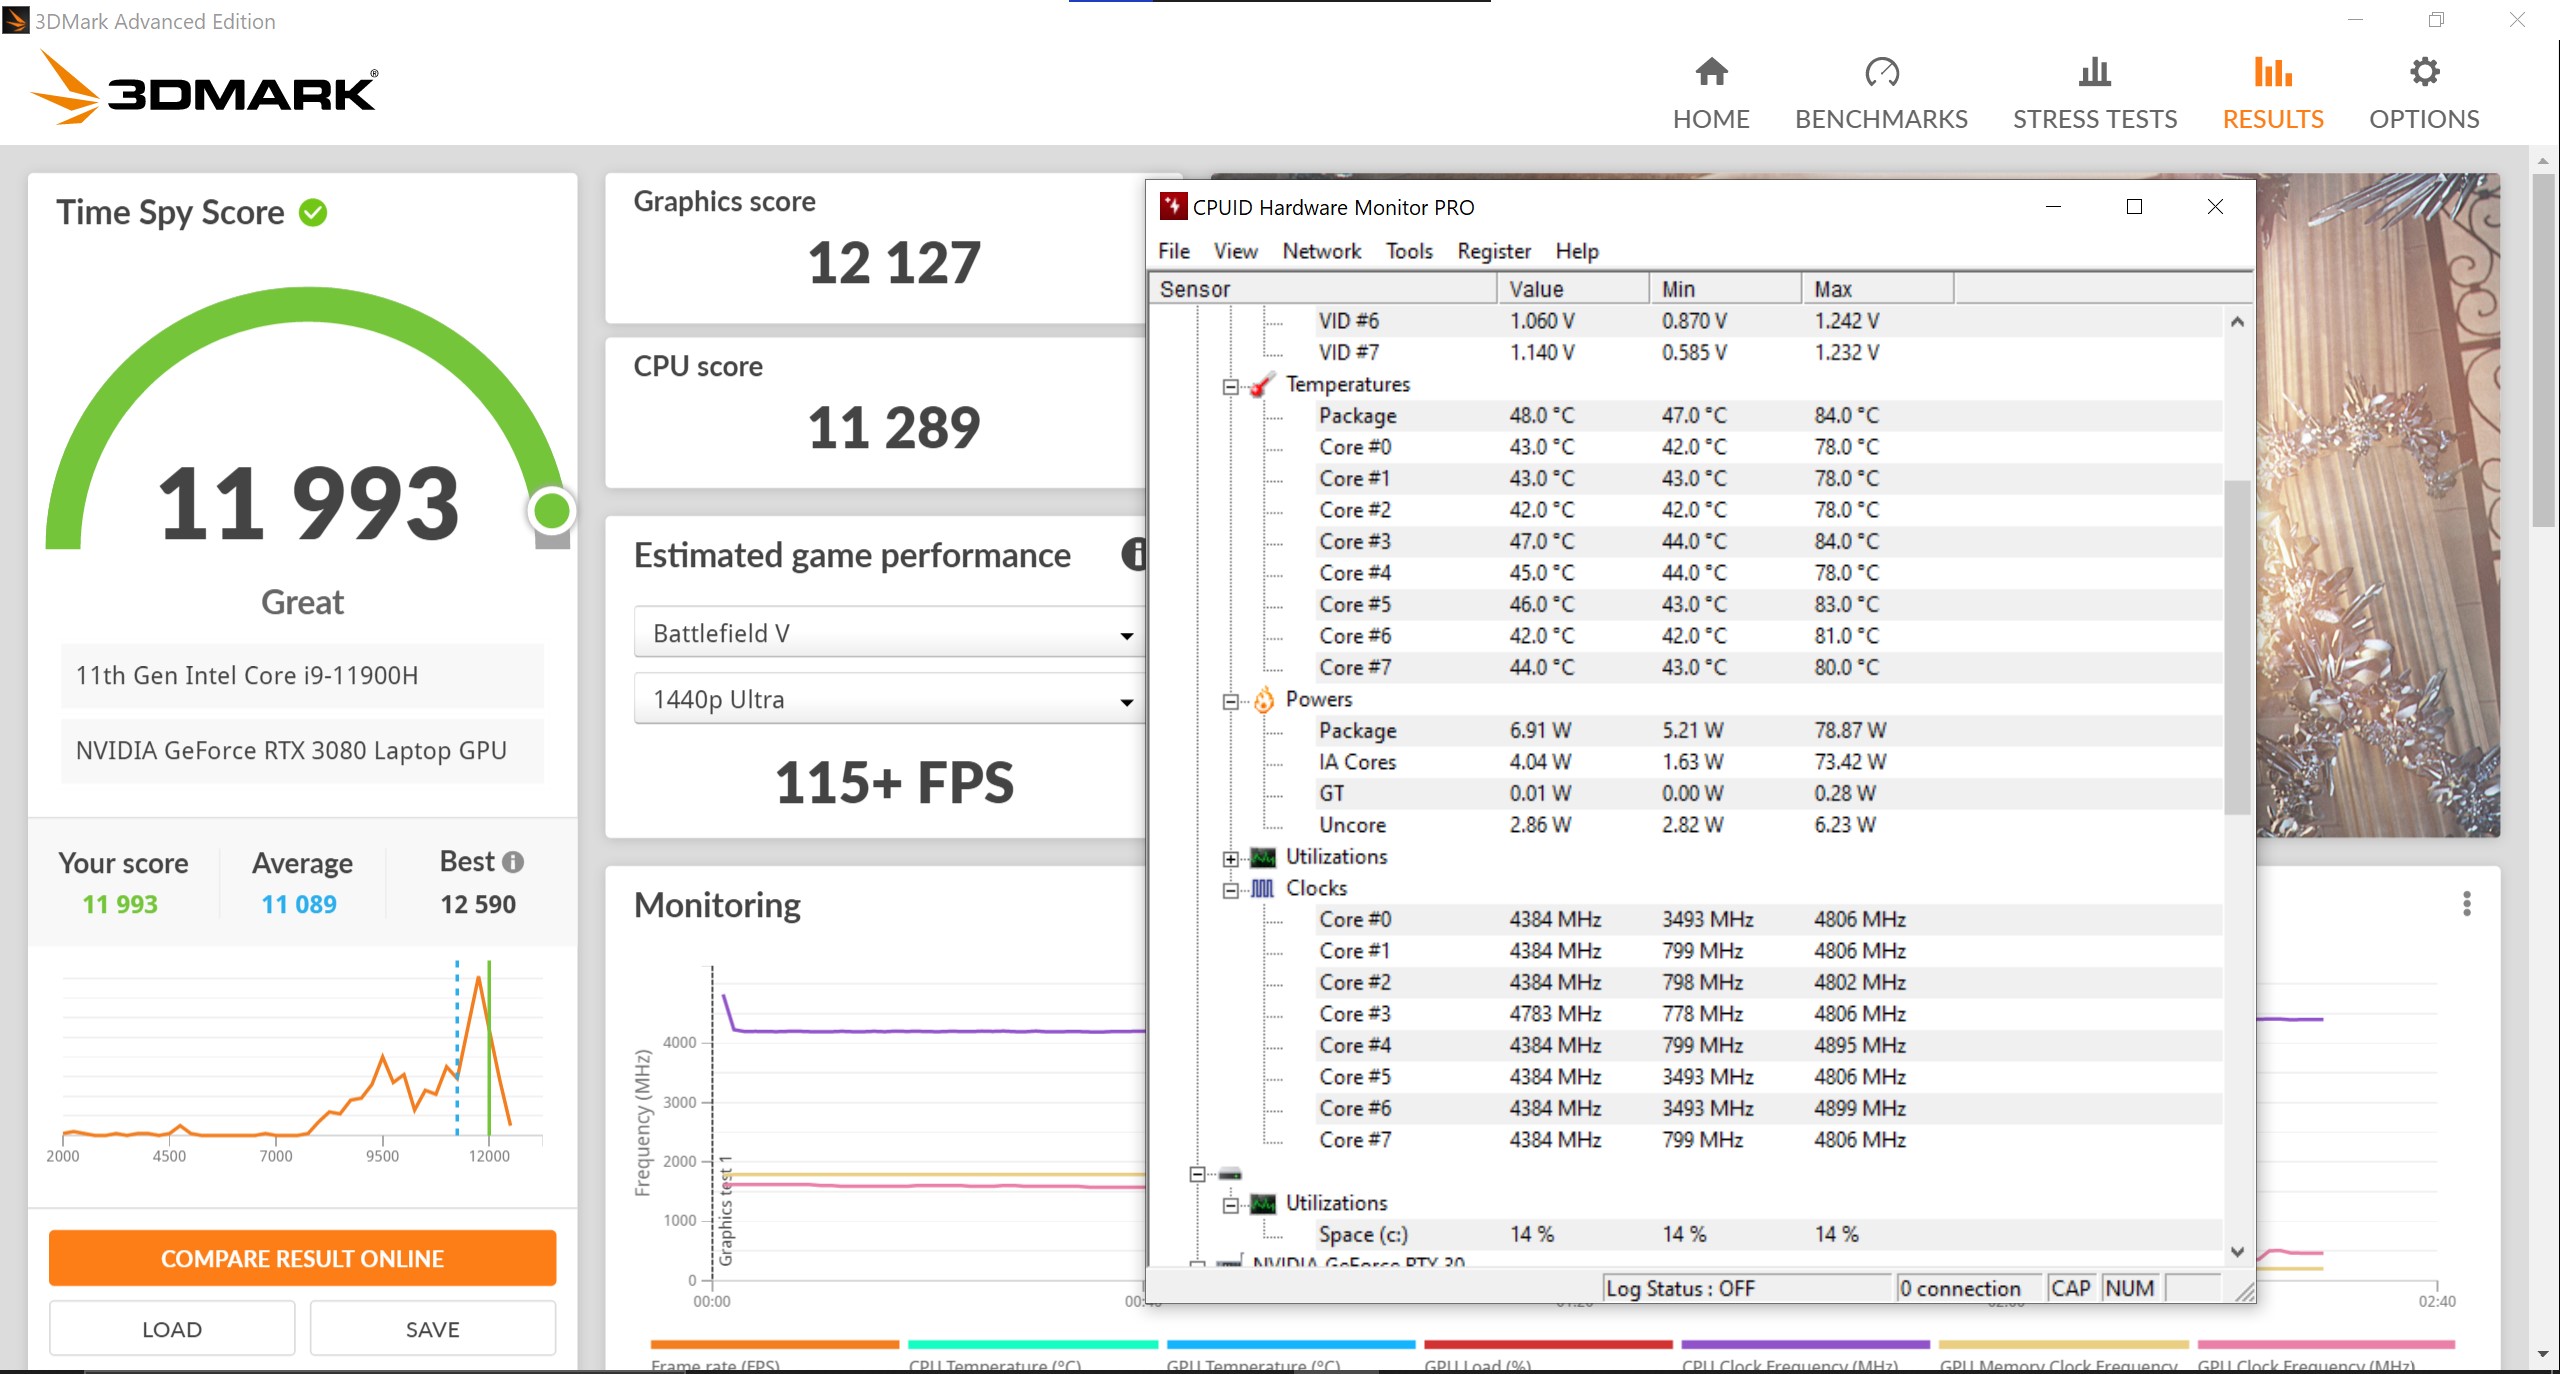Click the SAVE button

point(432,1329)
